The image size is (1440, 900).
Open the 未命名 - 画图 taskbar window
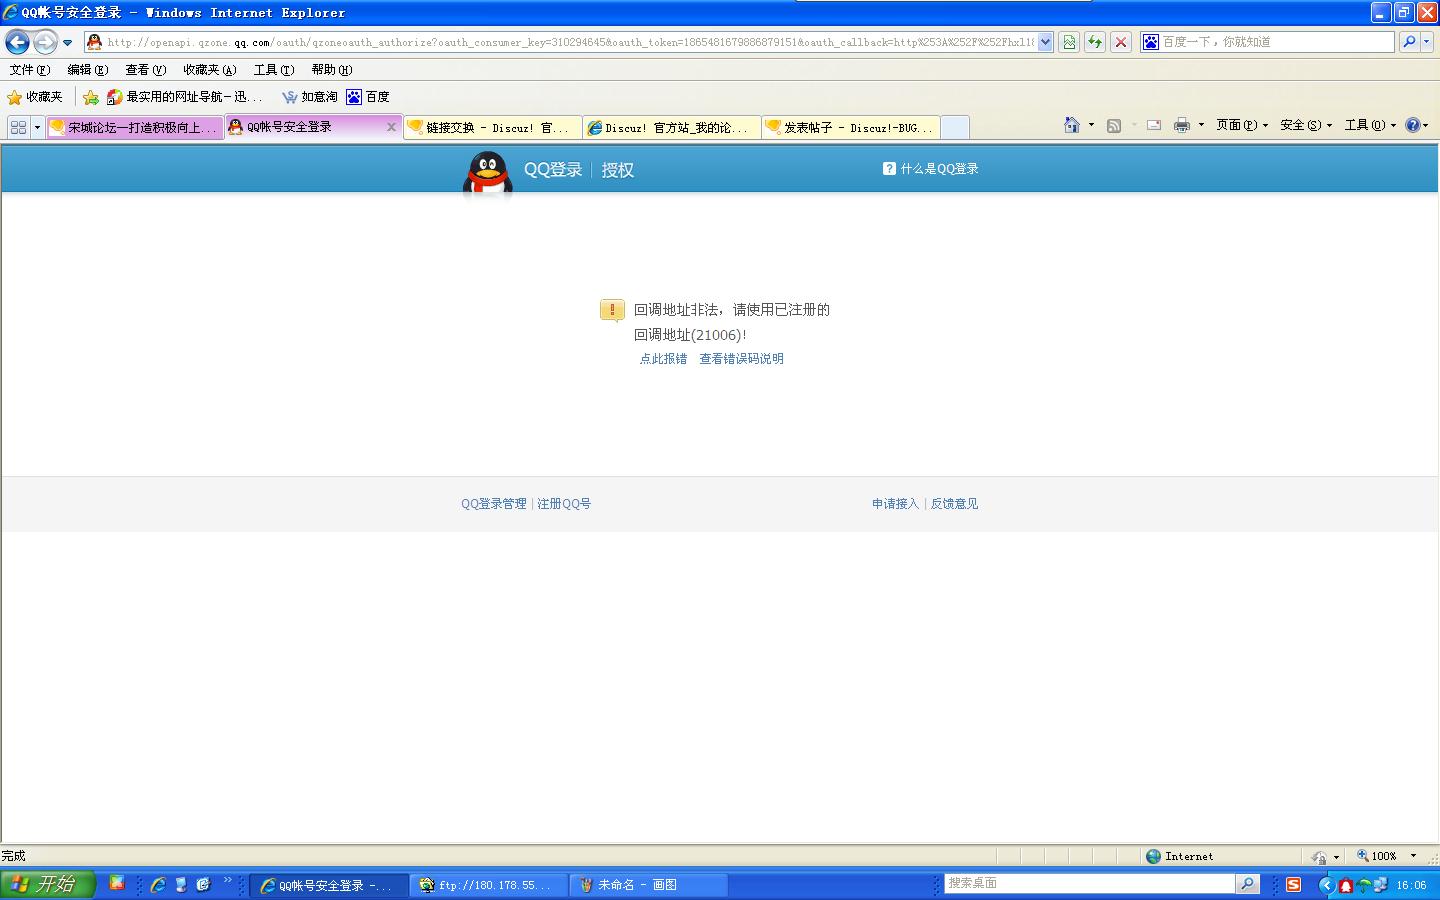pyautogui.click(x=648, y=885)
